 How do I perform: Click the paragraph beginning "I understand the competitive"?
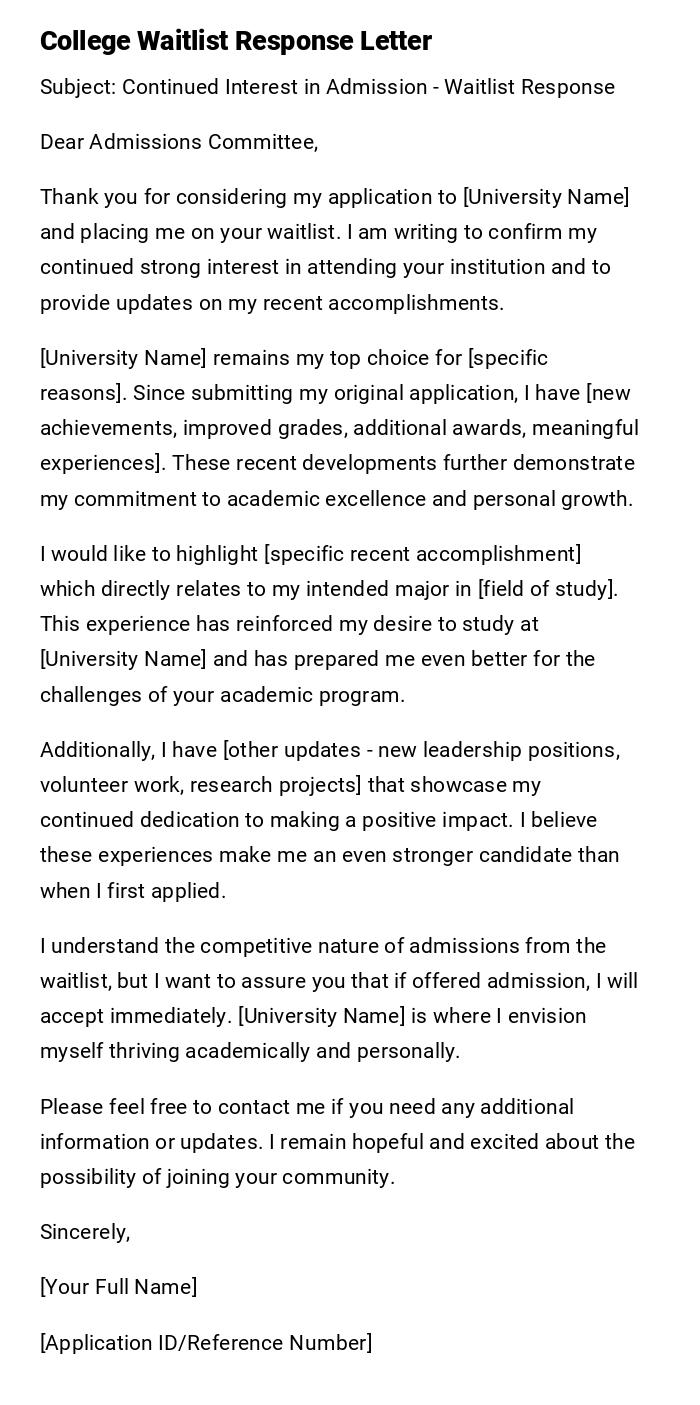click(338, 998)
